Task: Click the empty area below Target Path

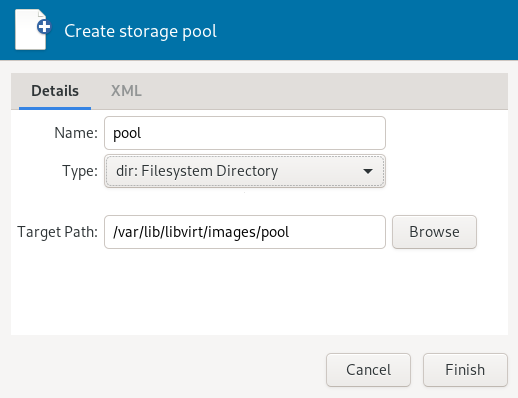Action: [x=259, y=292]
